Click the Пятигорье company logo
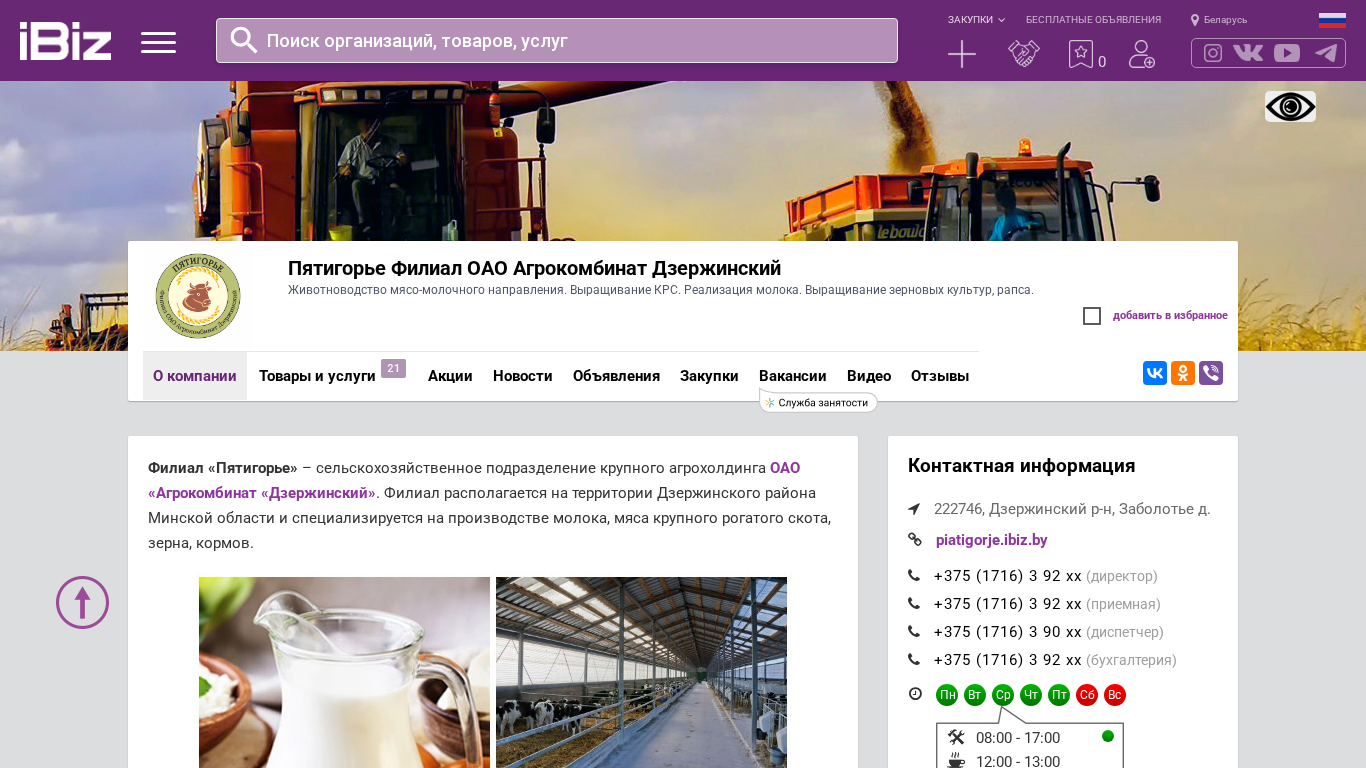The height and width of the screenshot is (768, 1366). tap(198, 296)
